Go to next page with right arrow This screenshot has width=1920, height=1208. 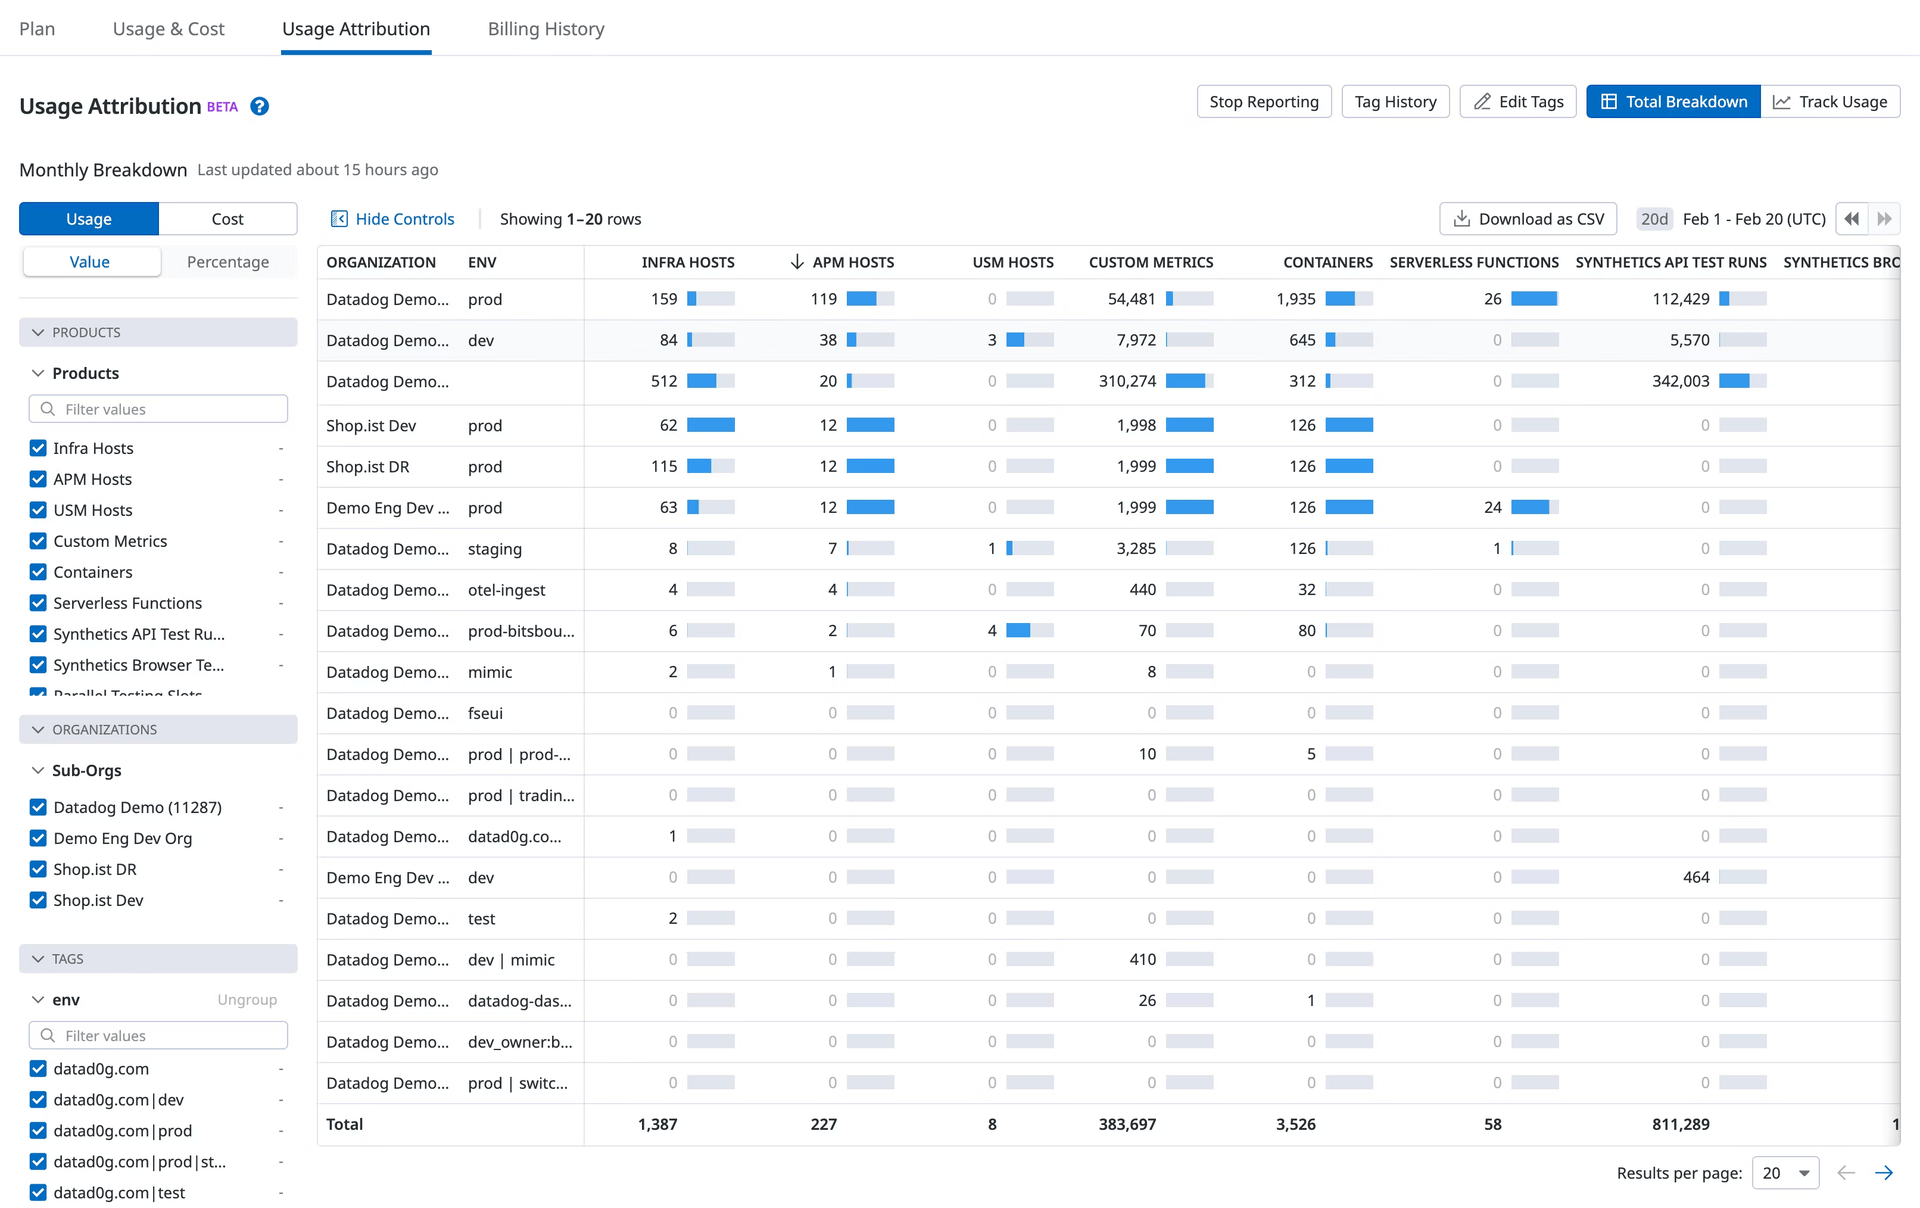pos(1885,1173)
